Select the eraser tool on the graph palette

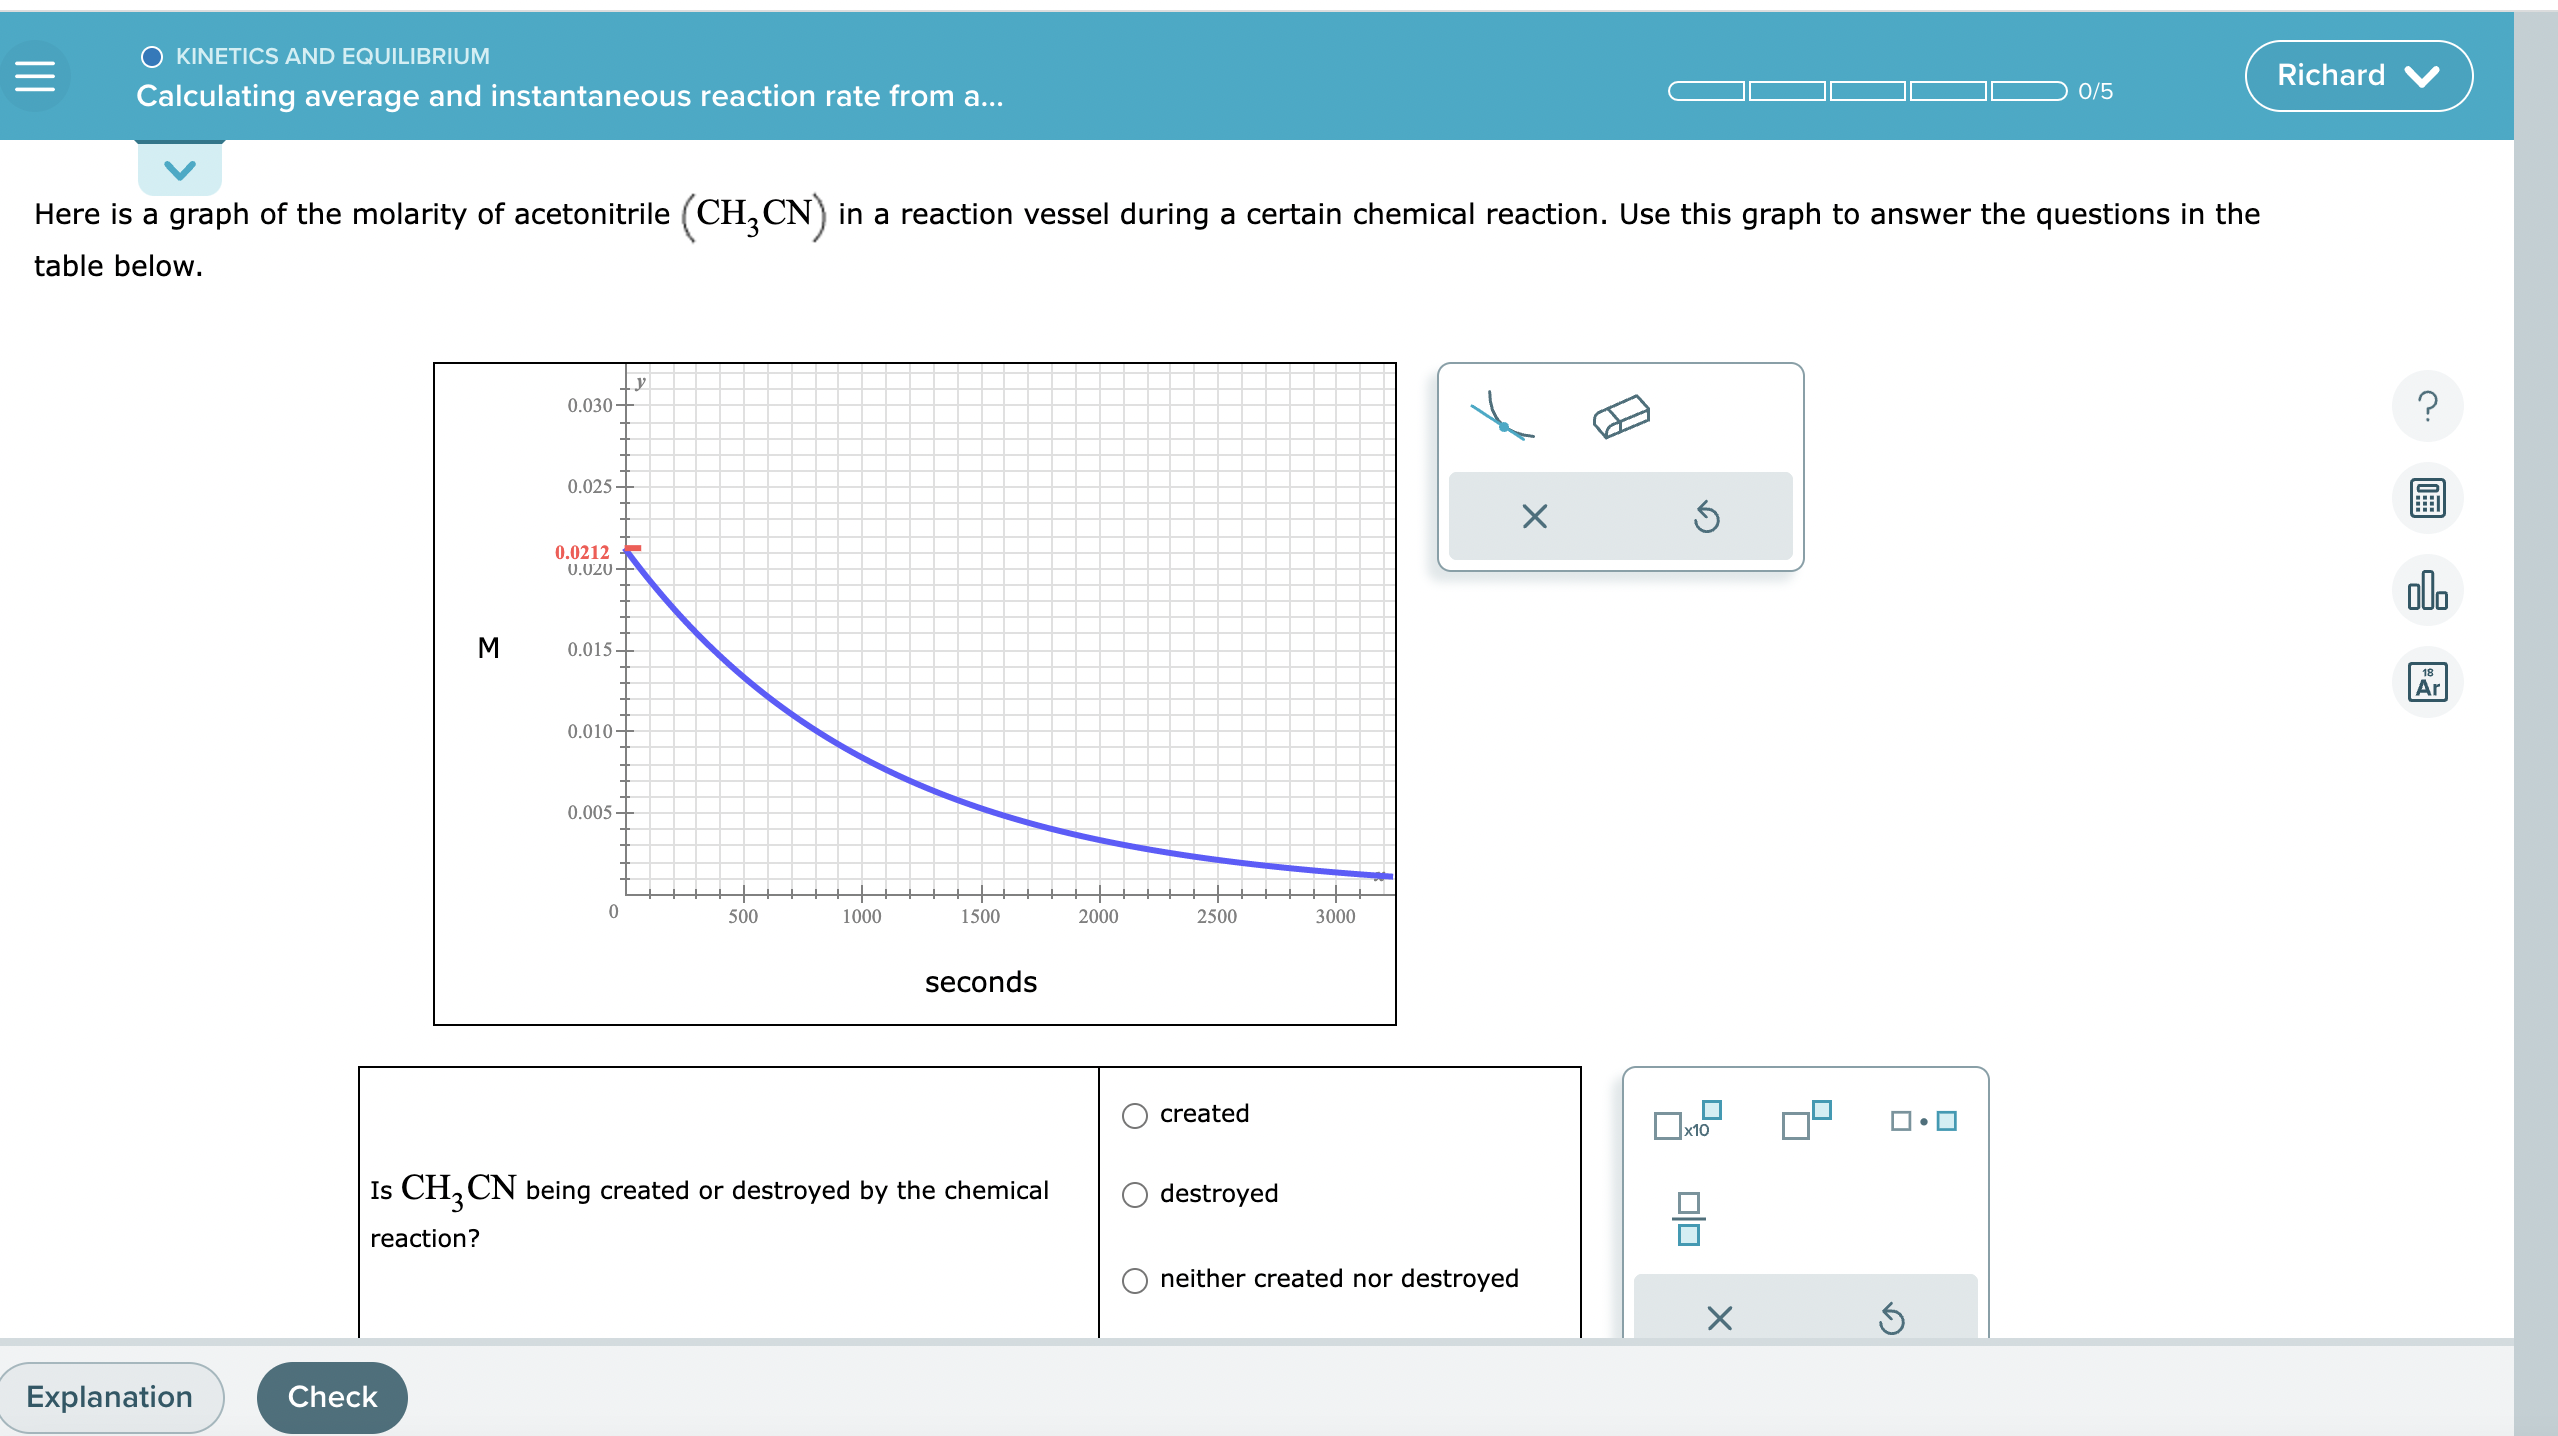[x=1622, y=417]
